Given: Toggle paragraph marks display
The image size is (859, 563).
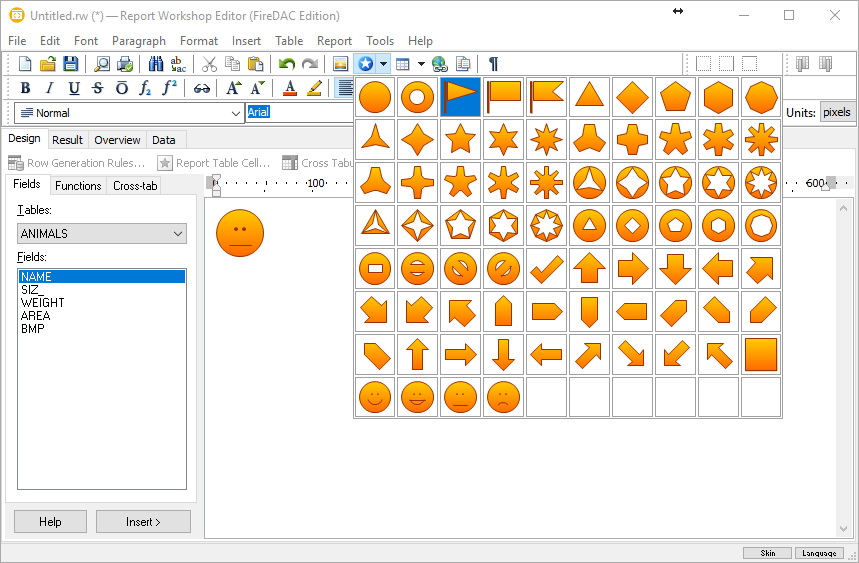Looking at the screenshot, I should click(493, 64).
